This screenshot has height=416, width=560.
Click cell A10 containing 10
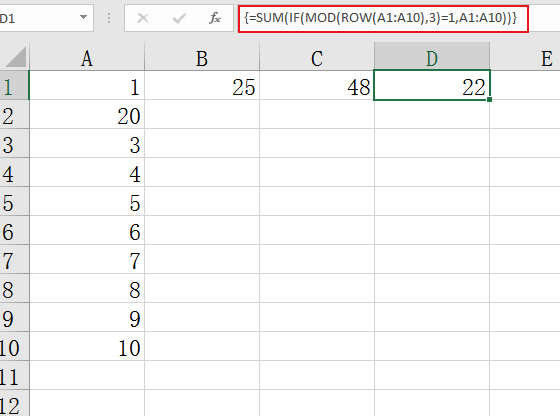tap(87, 346)
